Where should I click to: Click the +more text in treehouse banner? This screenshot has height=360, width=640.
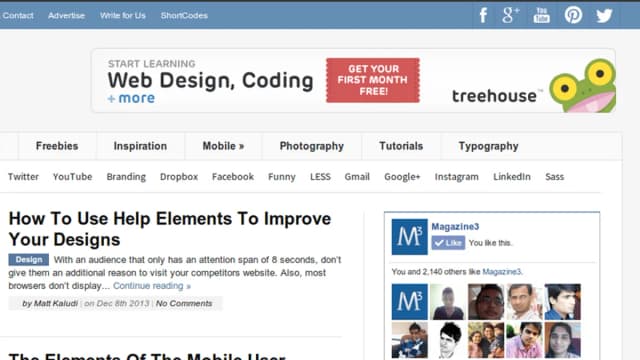pyautogui.click(x=131, y=98)
